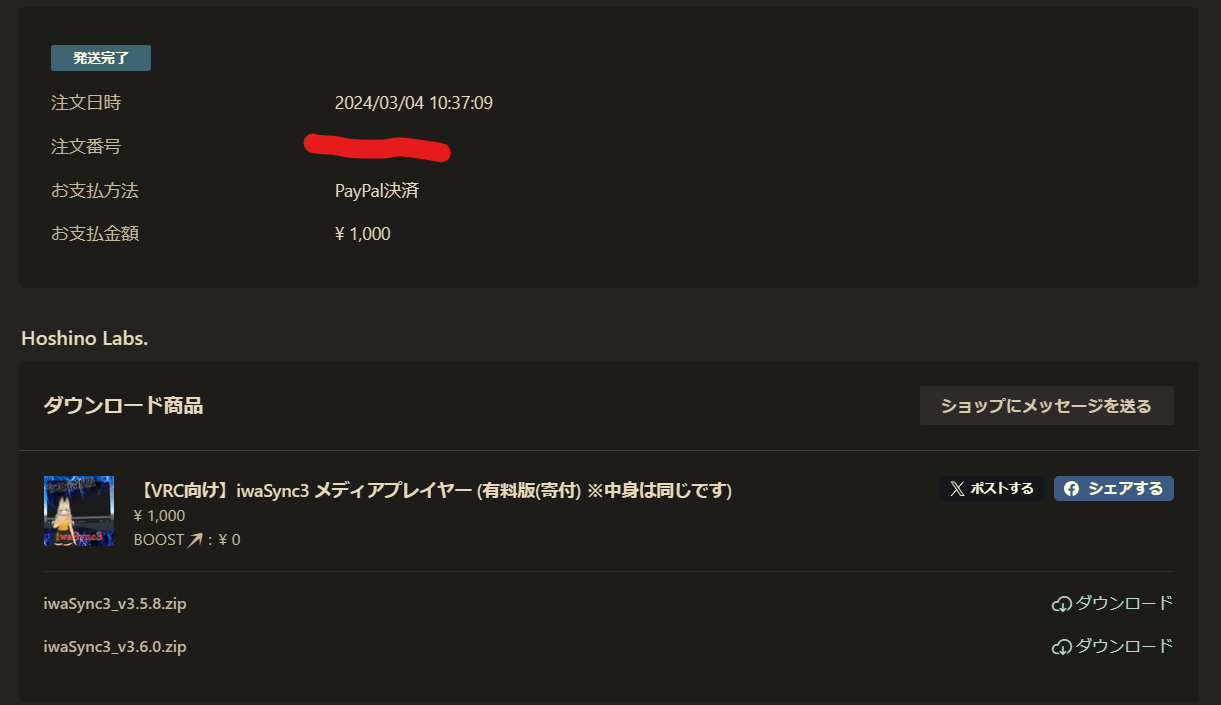Click the BOOST arrow icon
This screenshot has height=705, width=1221.
coord(195,540)
